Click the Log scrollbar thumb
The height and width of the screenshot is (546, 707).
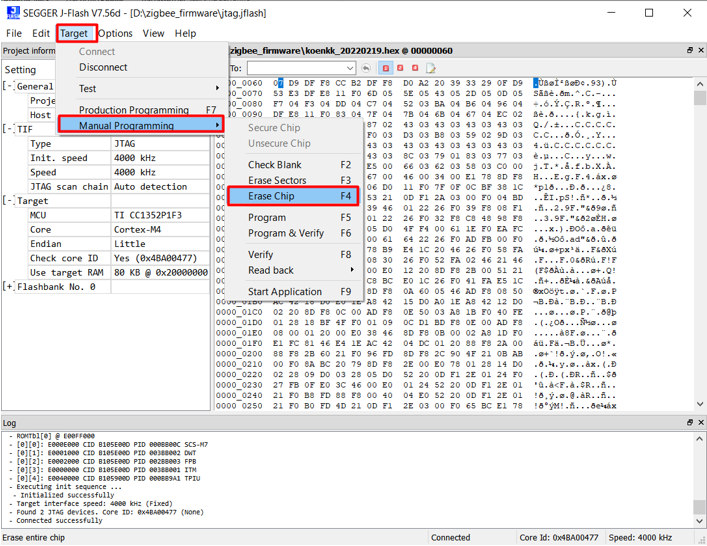[x=699, y=506]
